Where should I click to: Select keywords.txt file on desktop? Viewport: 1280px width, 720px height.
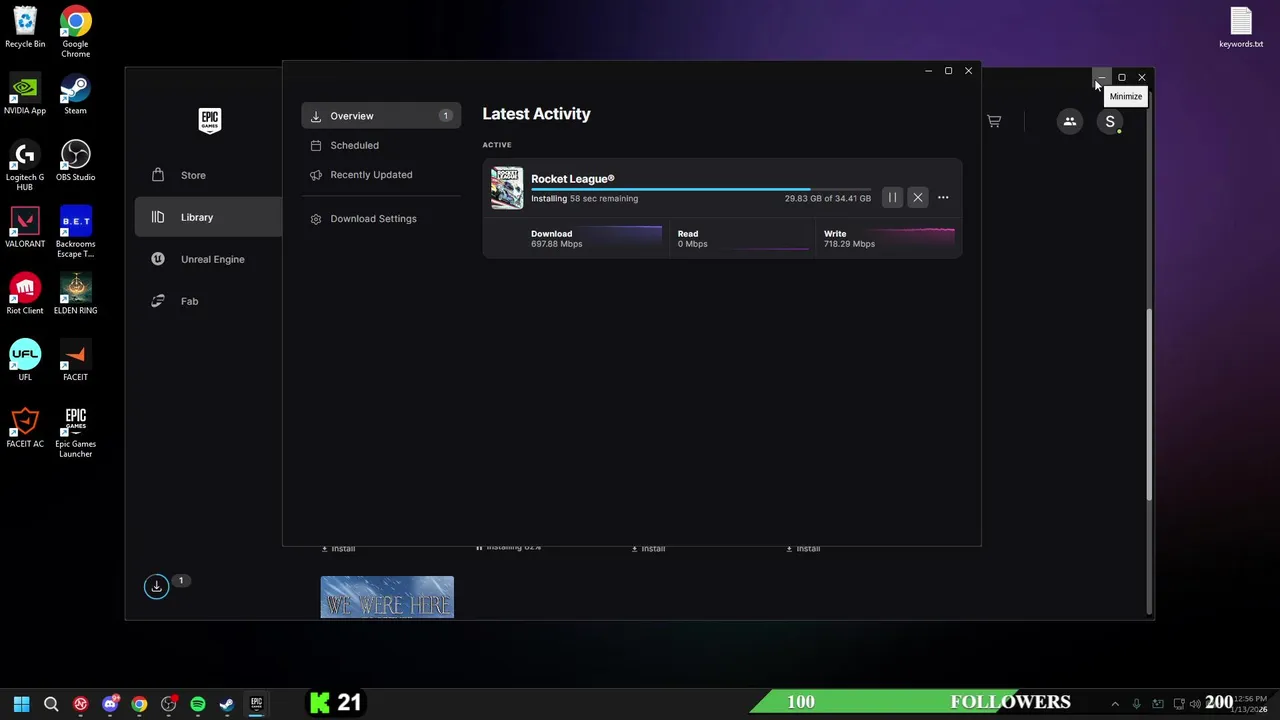tap(1241, 28)
